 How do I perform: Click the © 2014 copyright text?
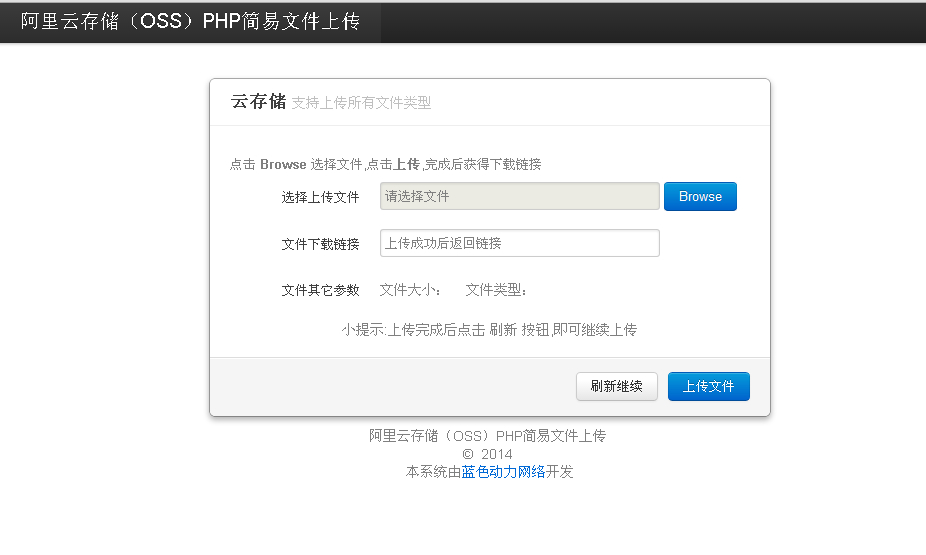pos(488,454)
